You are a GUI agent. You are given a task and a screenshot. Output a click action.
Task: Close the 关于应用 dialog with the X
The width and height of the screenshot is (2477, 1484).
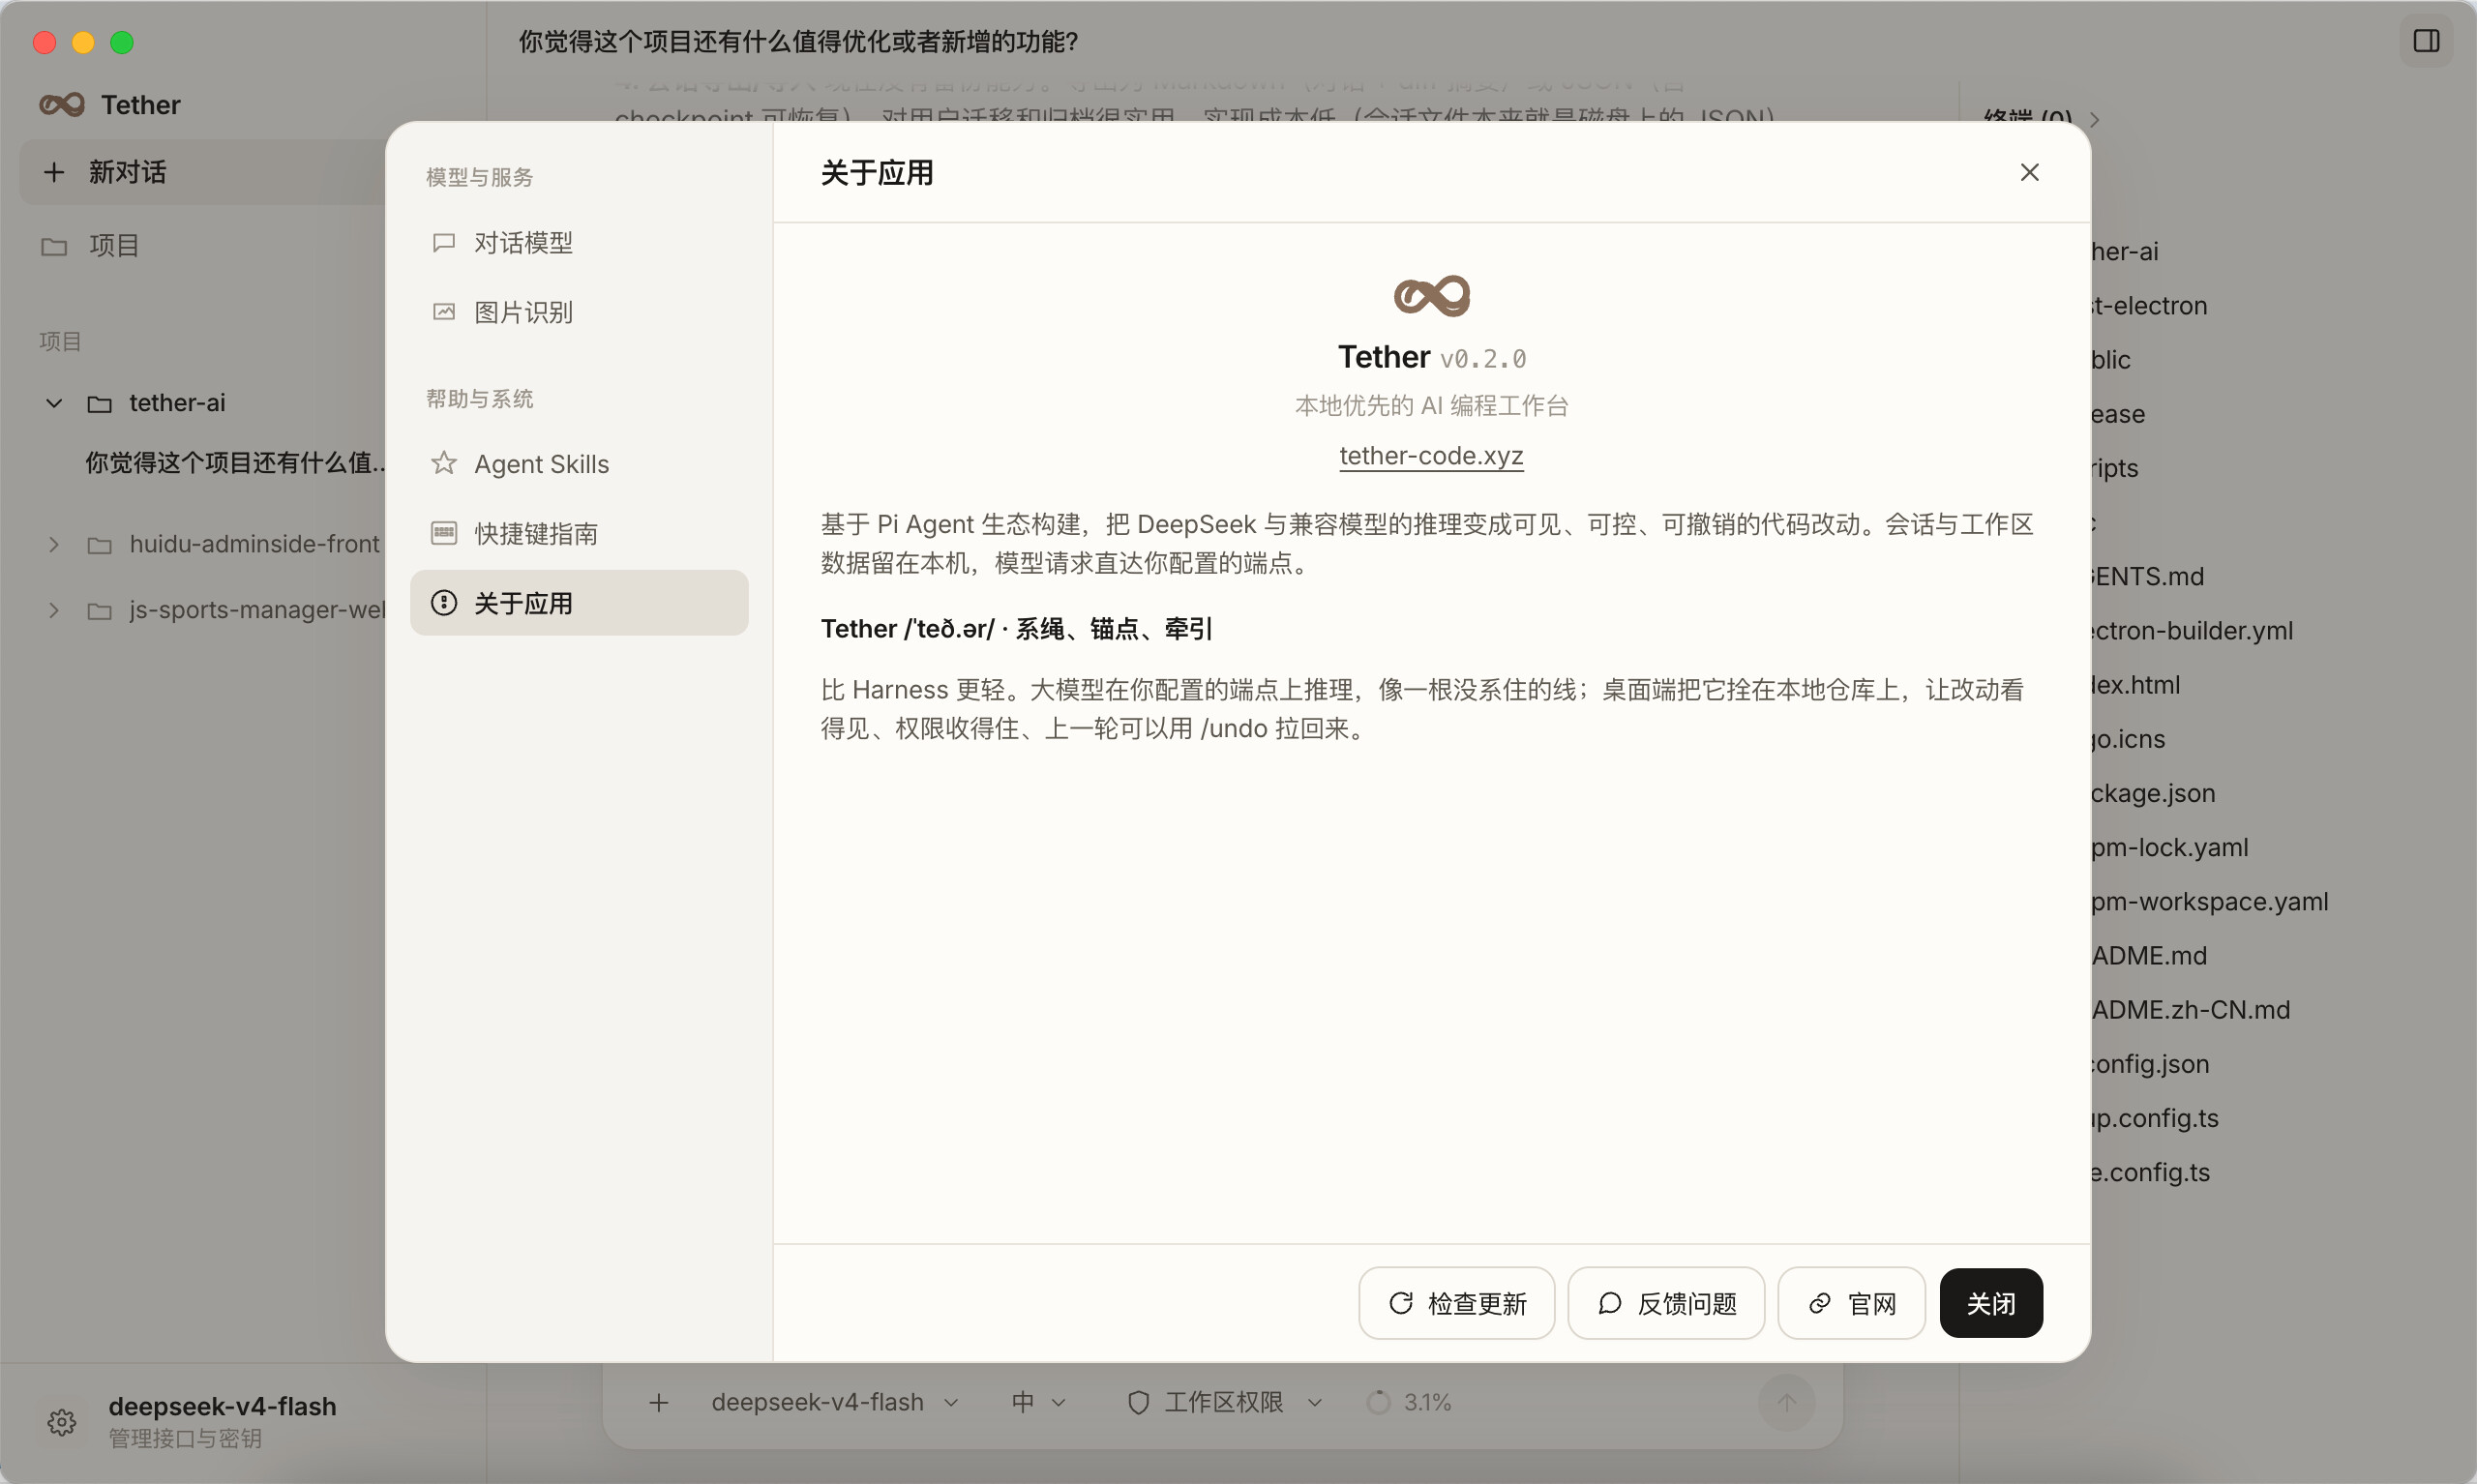[x=2029, y=173]
